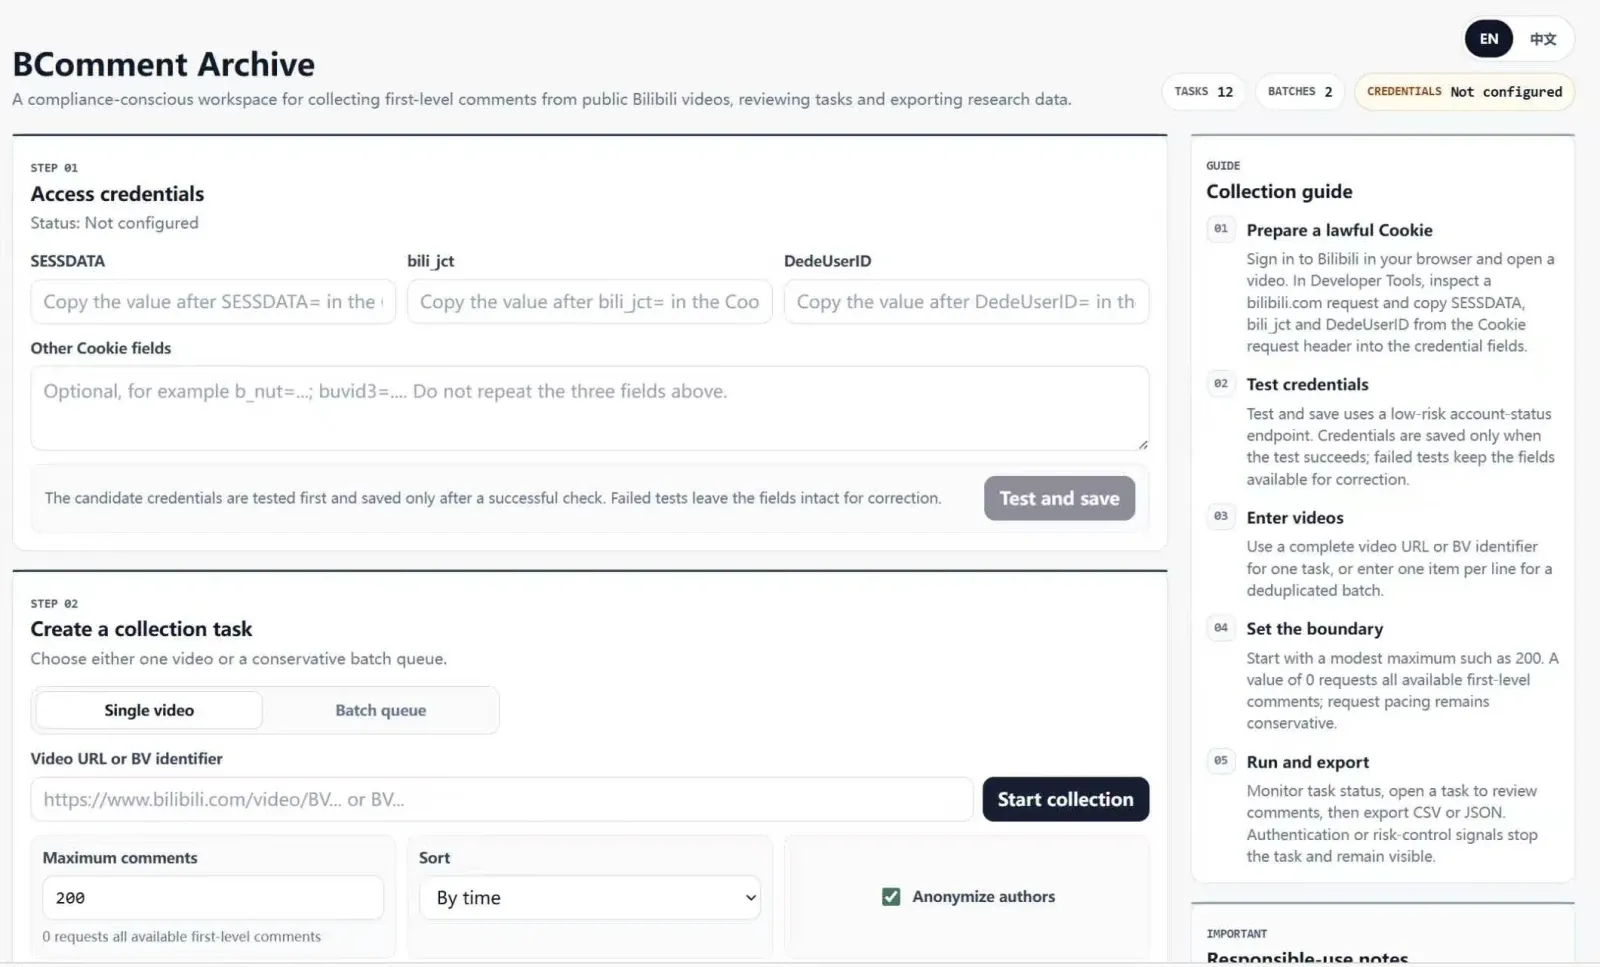Click the 'Test credentials' guide heading
The height and width of the screenshot is (967, 1600).
coord(1307,384)
